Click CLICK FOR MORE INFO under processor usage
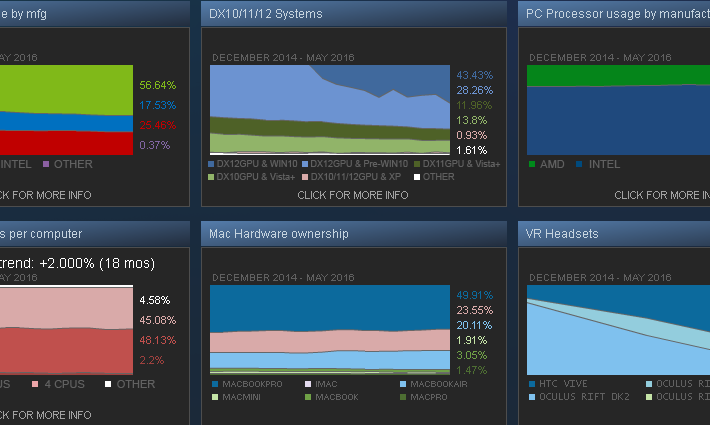 [662, 195]
